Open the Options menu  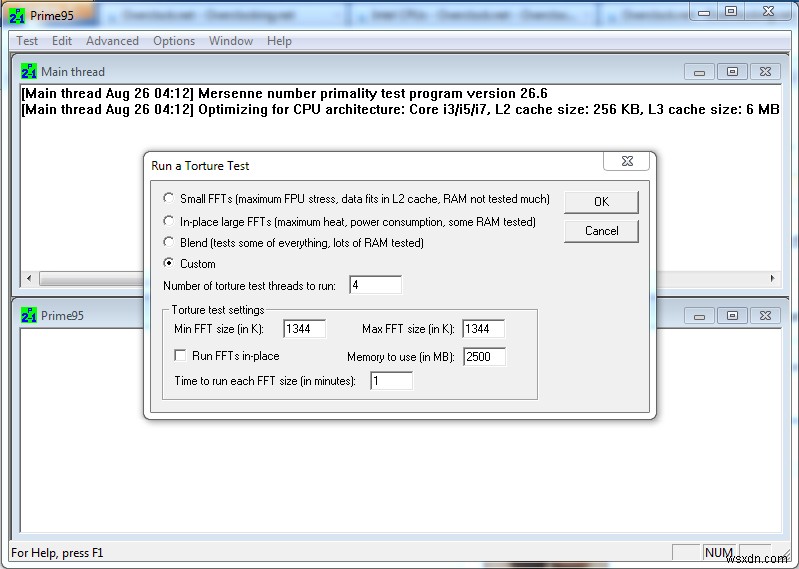[x=174, y=41]
